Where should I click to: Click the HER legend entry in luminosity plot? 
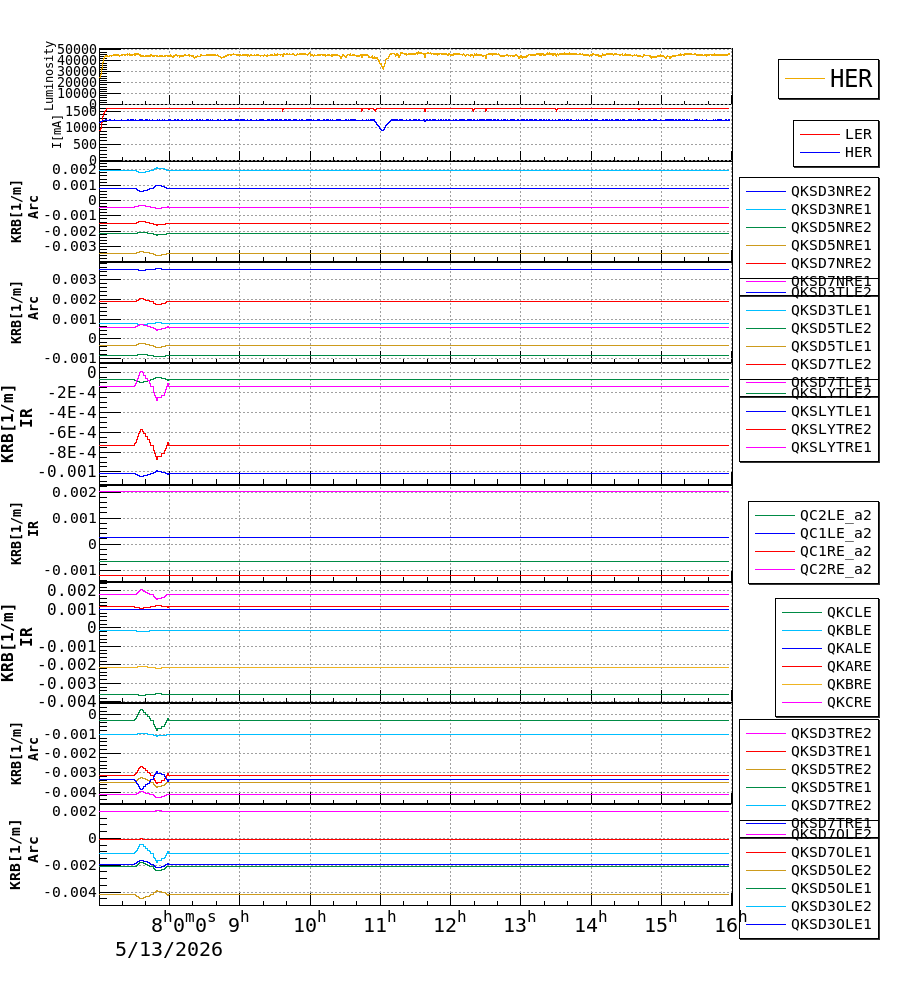click(828, 79)
